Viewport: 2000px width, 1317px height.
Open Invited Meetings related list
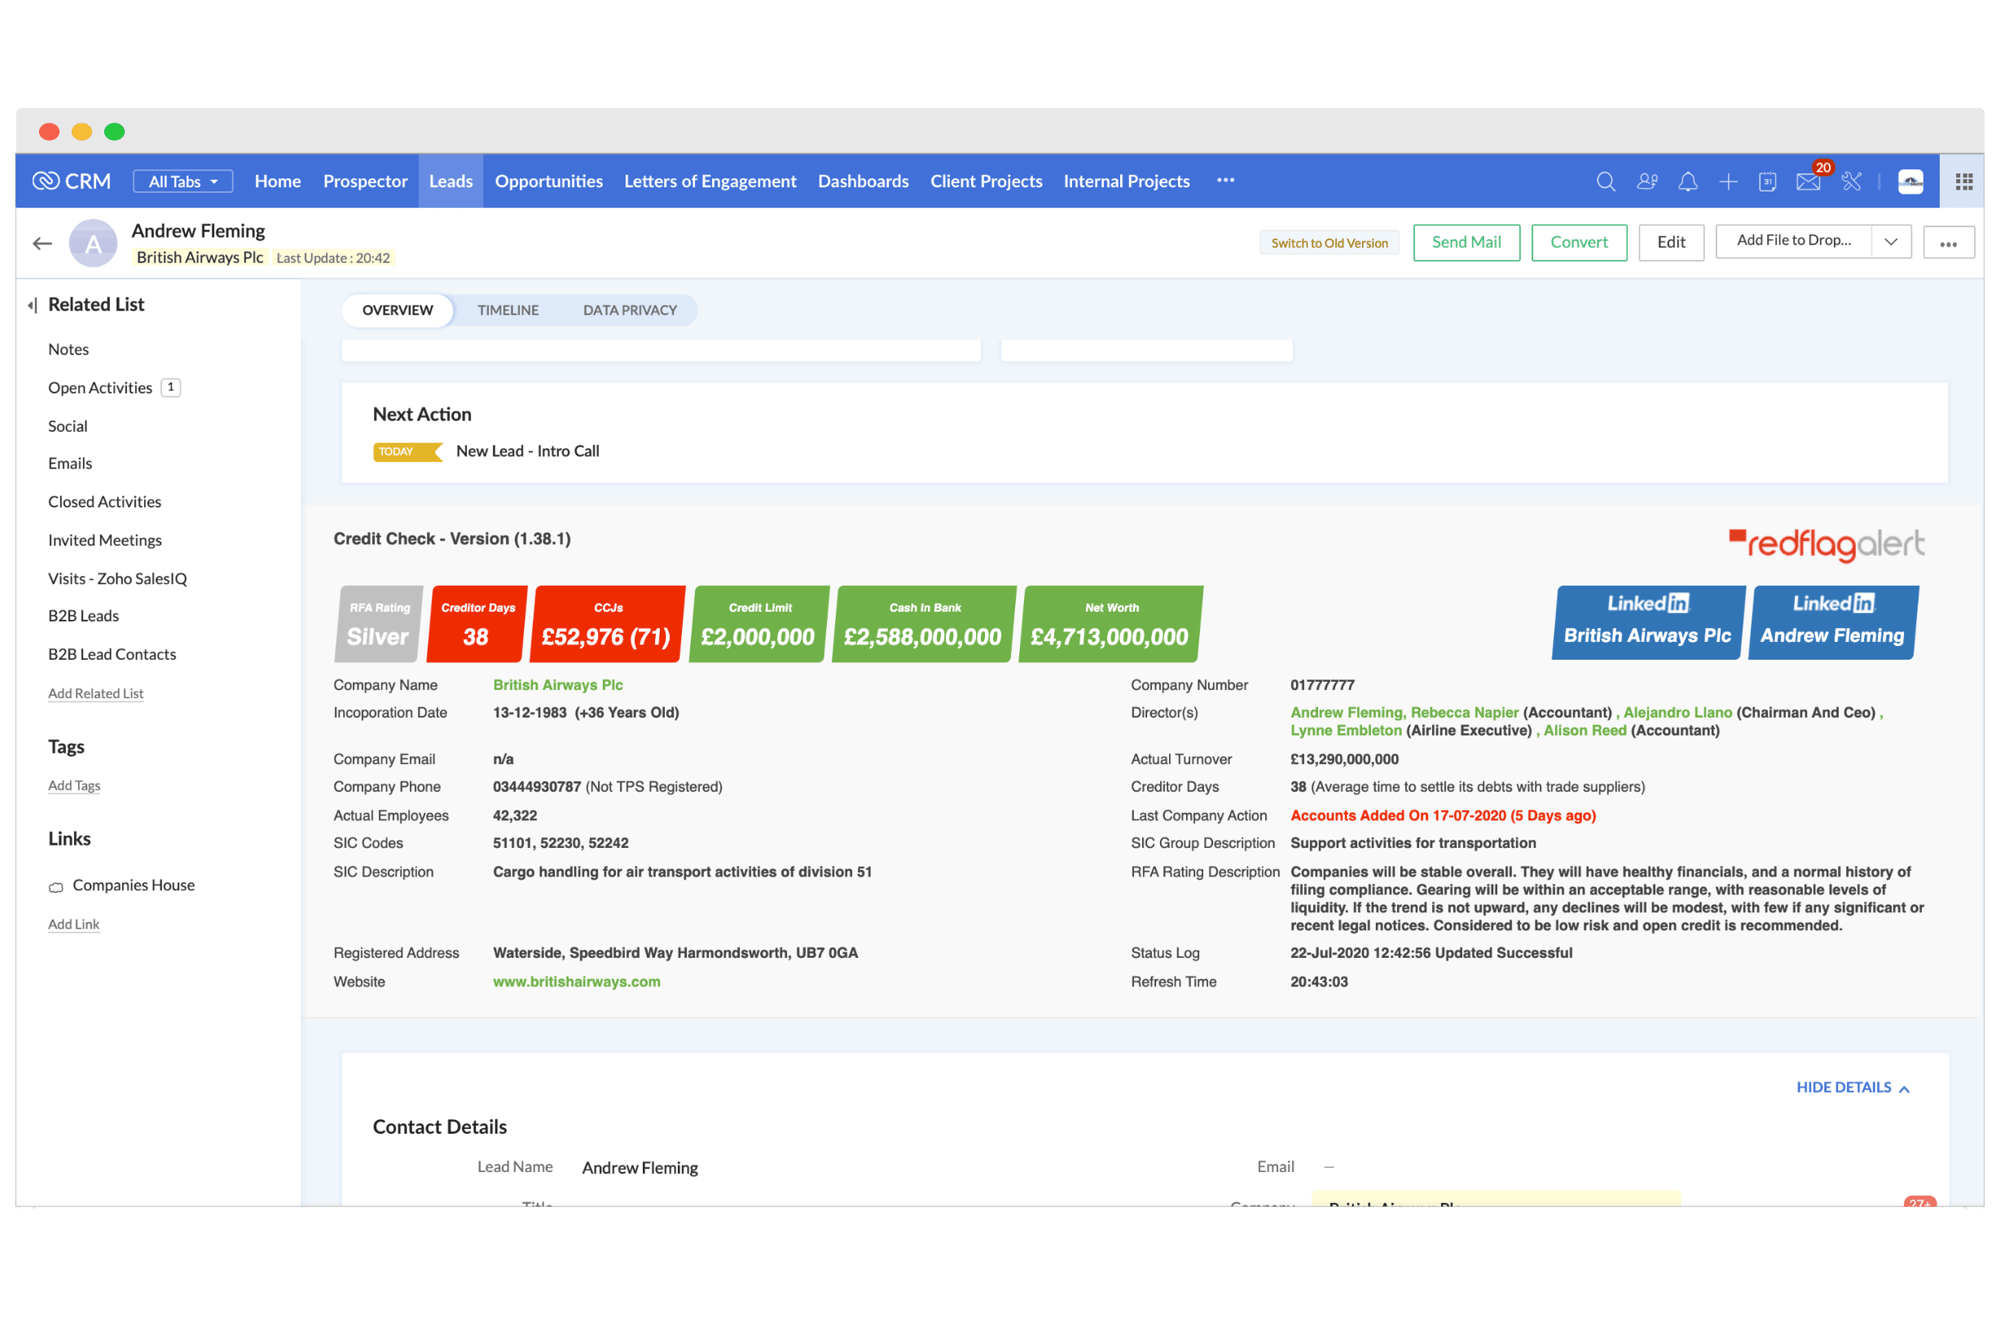tap(105, 540)
